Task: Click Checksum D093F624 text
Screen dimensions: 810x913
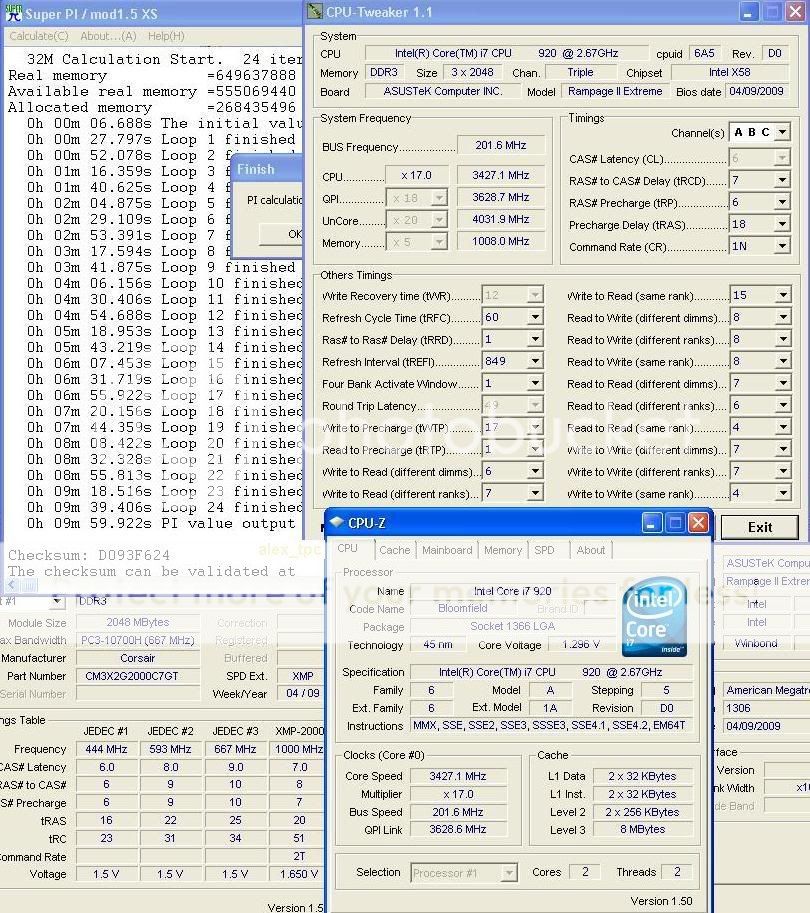Action: (89, 555)
